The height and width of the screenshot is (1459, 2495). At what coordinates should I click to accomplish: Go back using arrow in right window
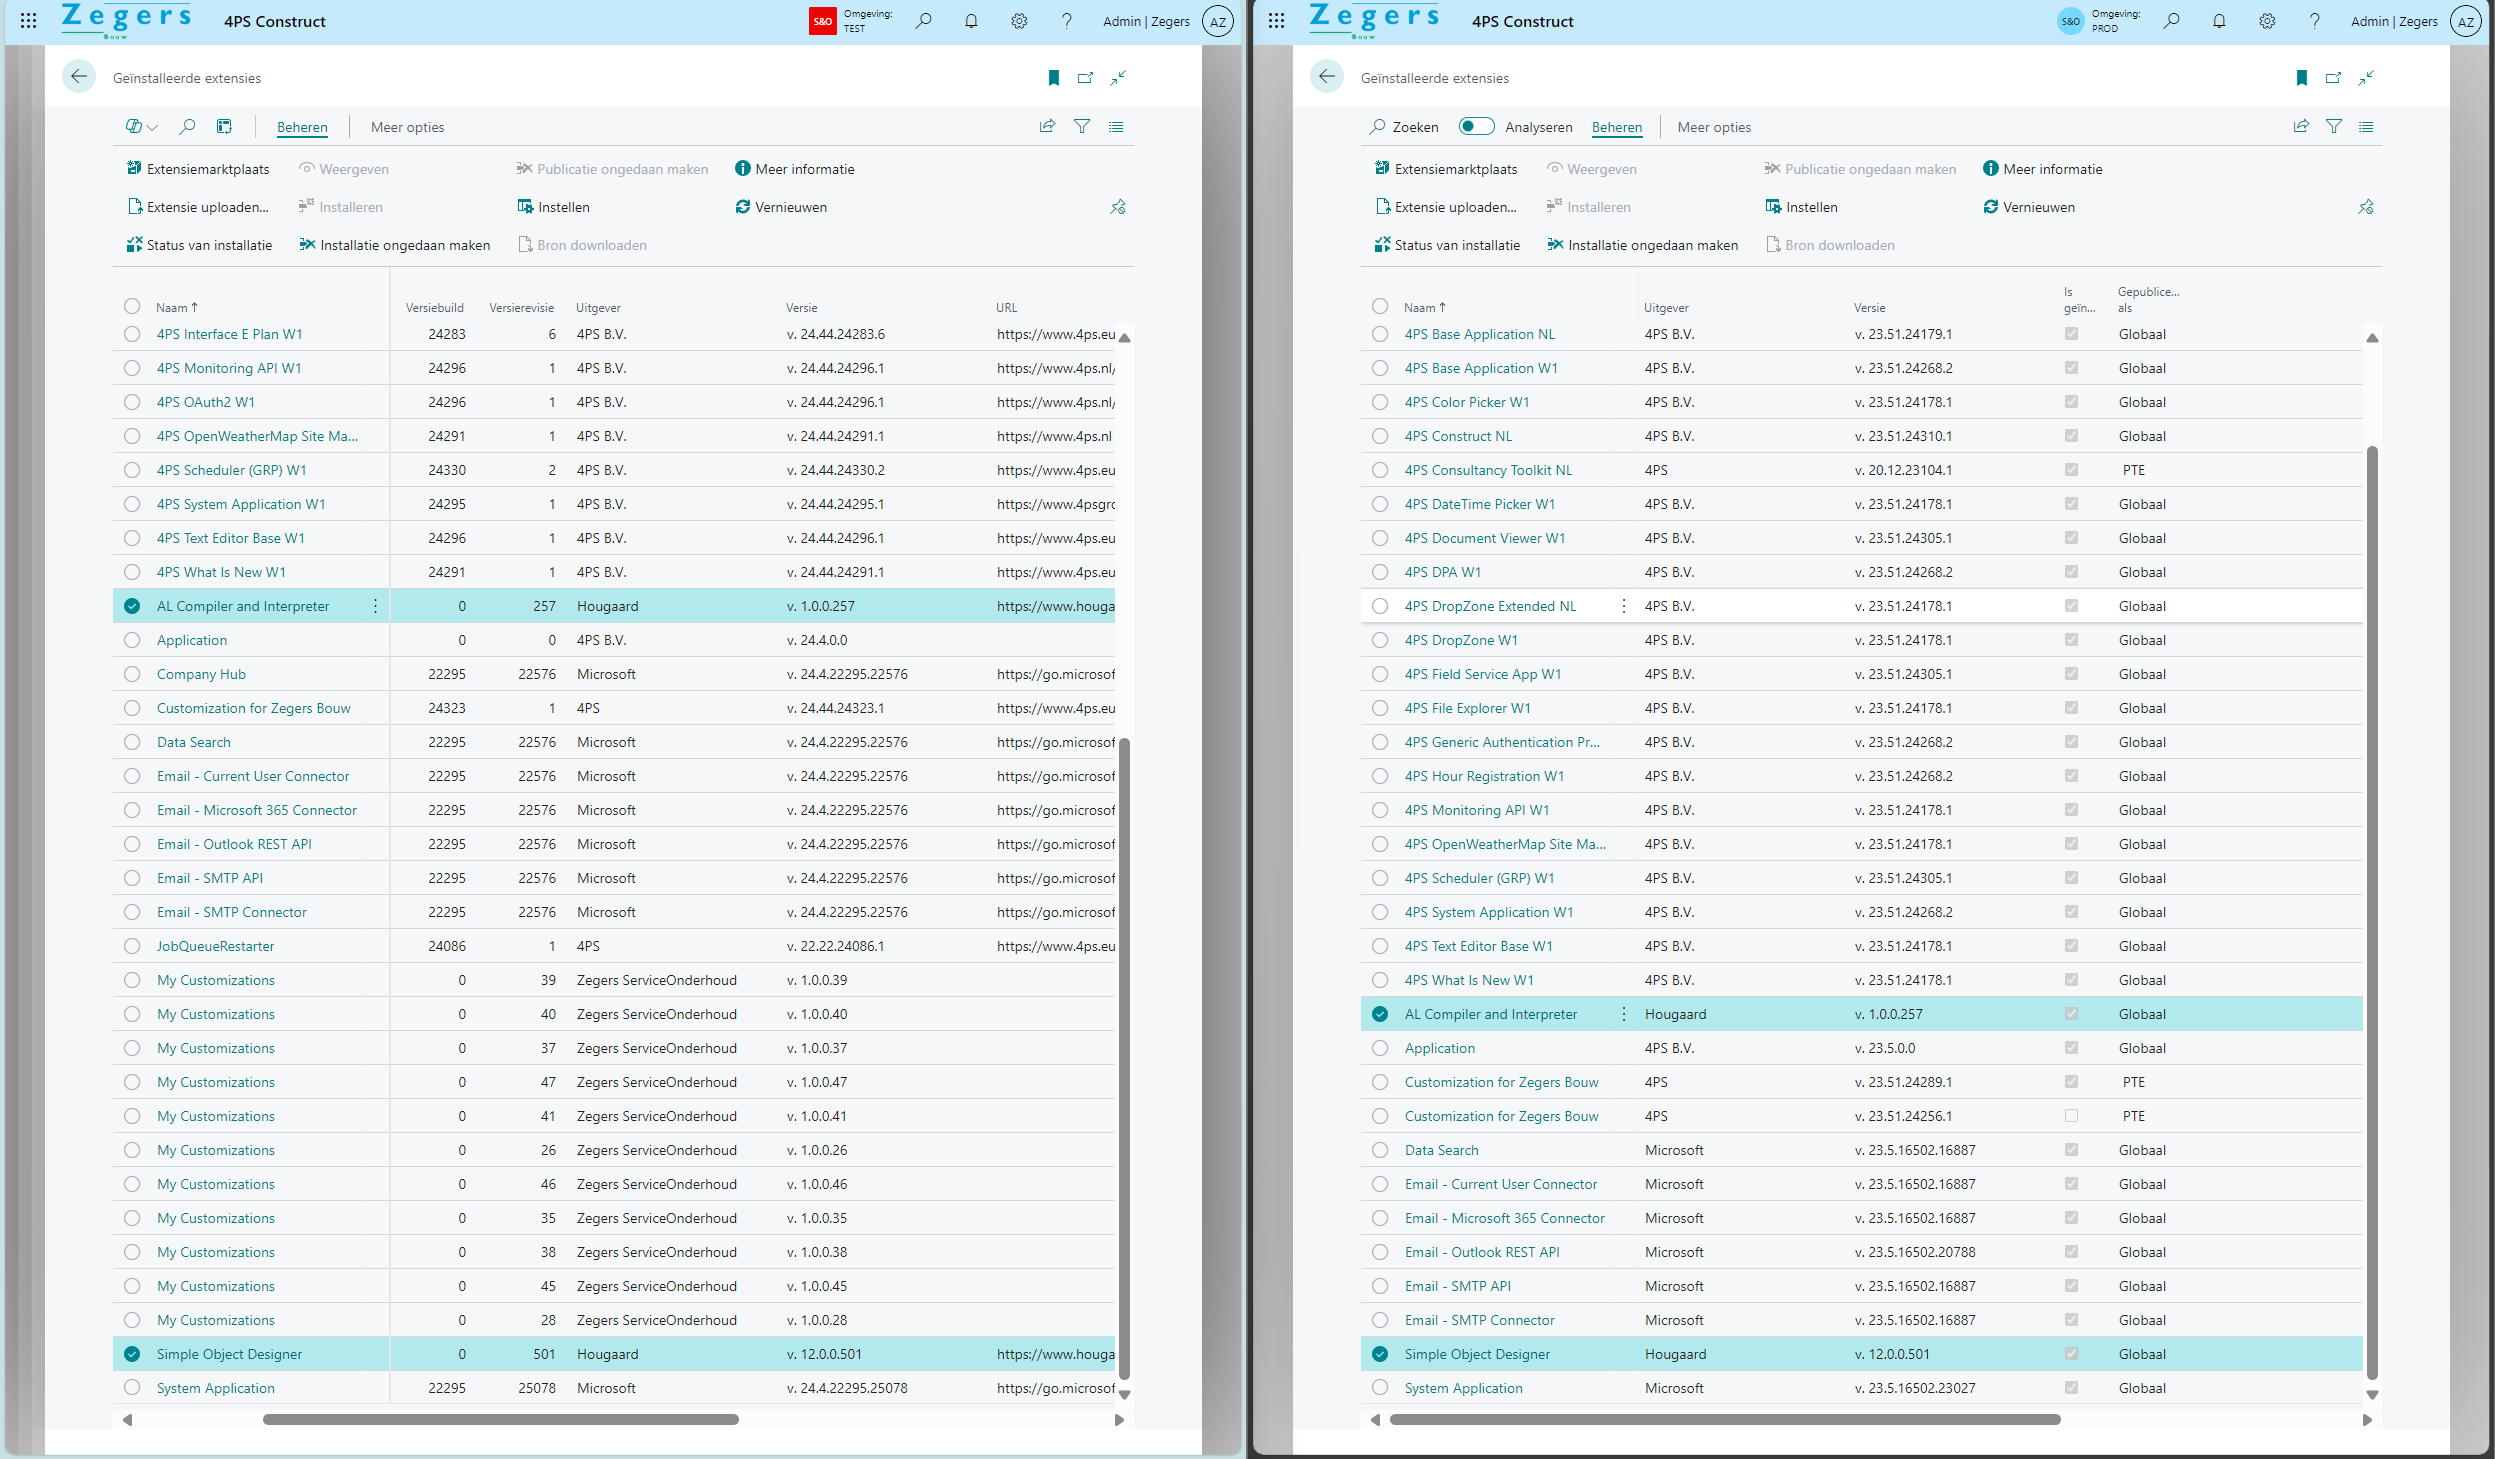click(1327, 77)
